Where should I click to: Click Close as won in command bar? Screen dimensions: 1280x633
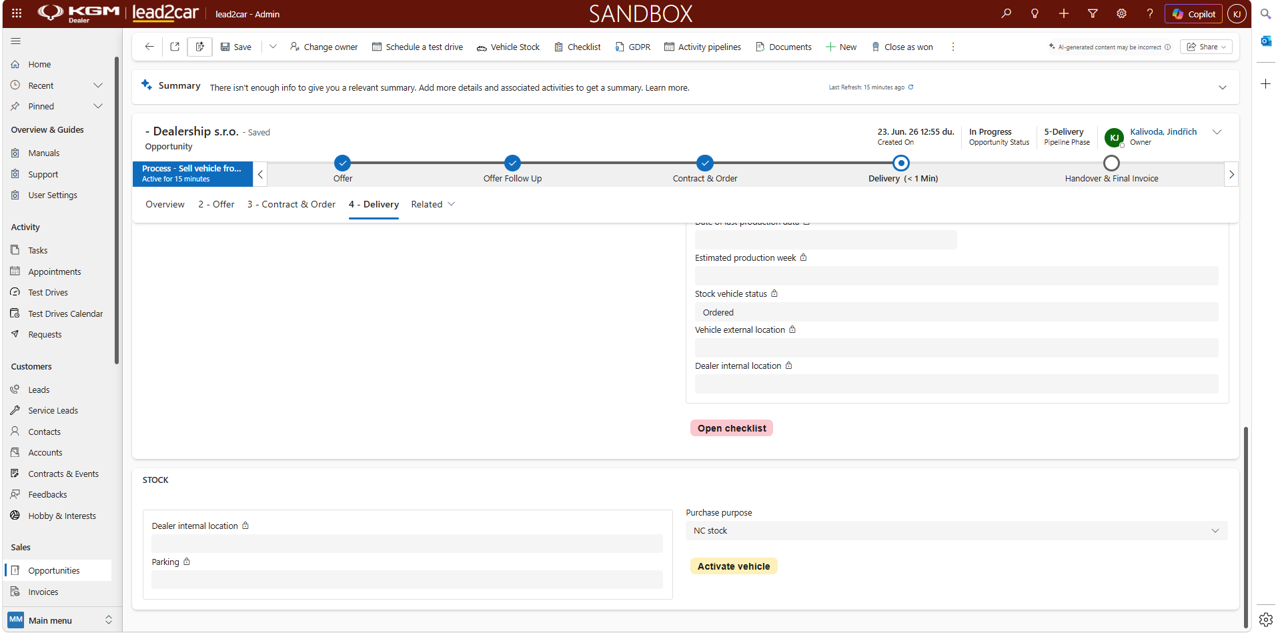(902, 47)
